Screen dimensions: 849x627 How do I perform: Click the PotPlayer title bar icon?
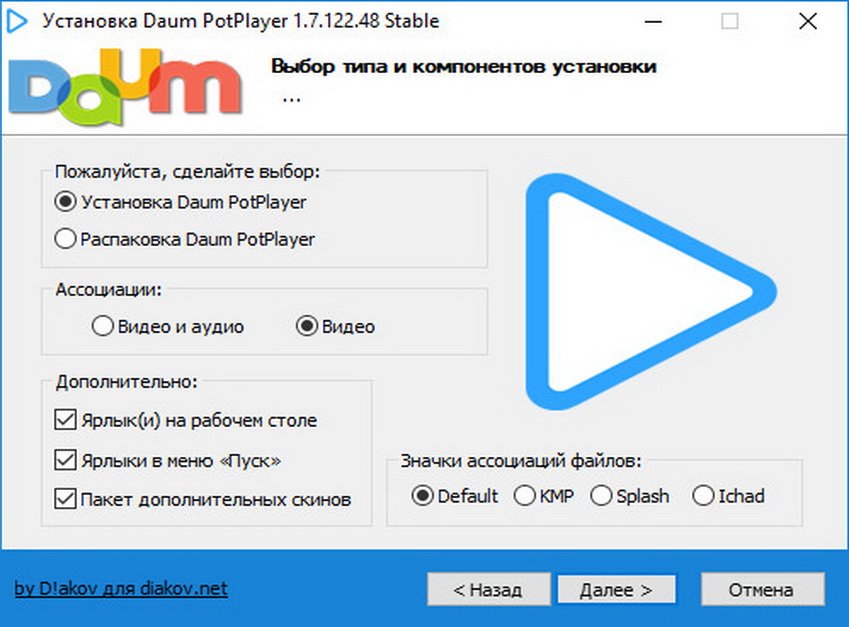[17, 21]
